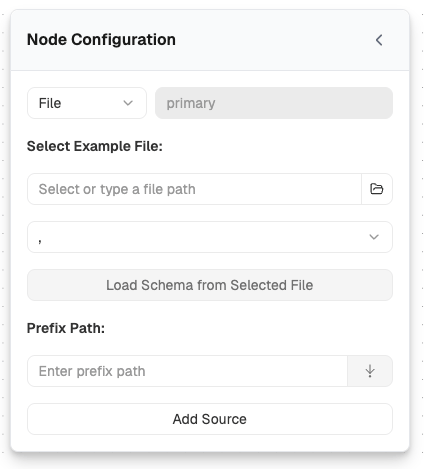Click the Node Configuration title
This screenshot has width=424, height=469.
(x=101, y=40)
